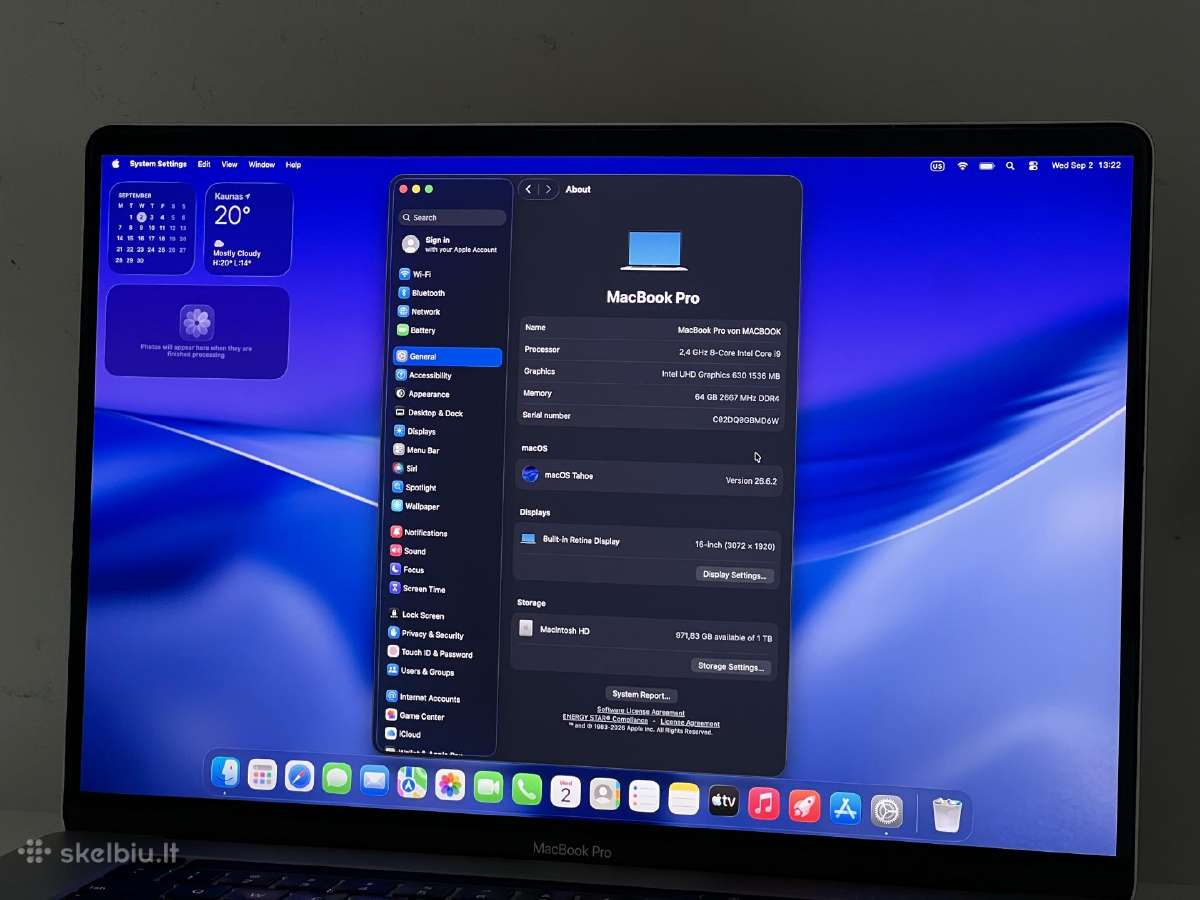Open the yellow Notes app in Dock
The width and height of the screenshot is (1200, 900).
coord(684,798)
